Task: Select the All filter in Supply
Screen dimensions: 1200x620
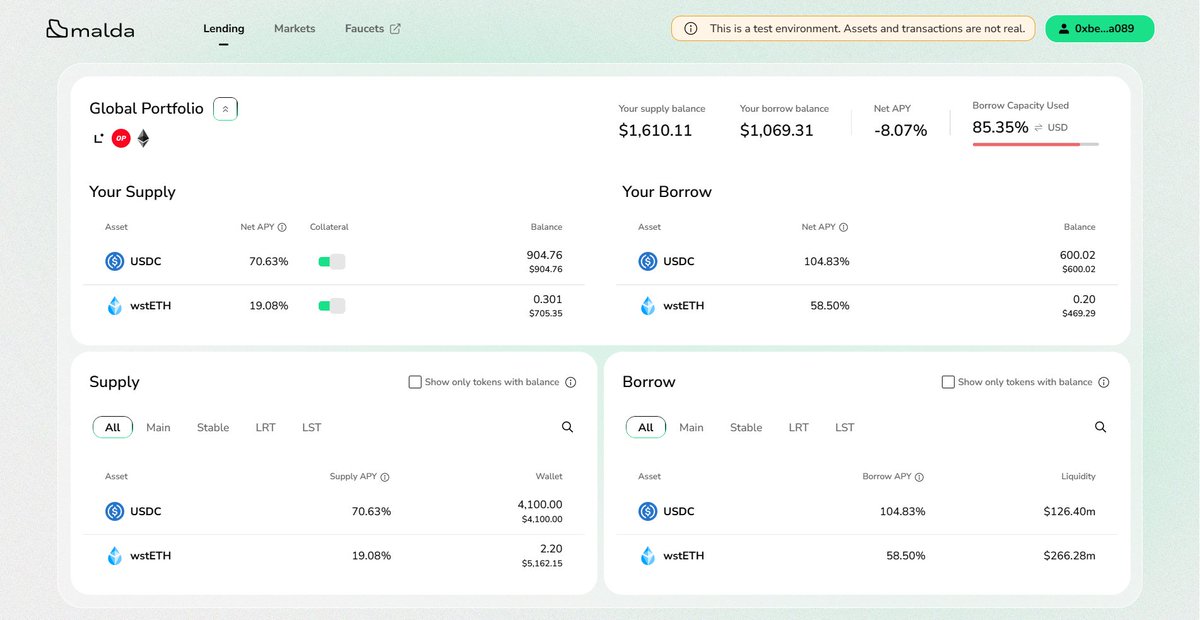Action: pyautogui.click(x=112, y=427)
